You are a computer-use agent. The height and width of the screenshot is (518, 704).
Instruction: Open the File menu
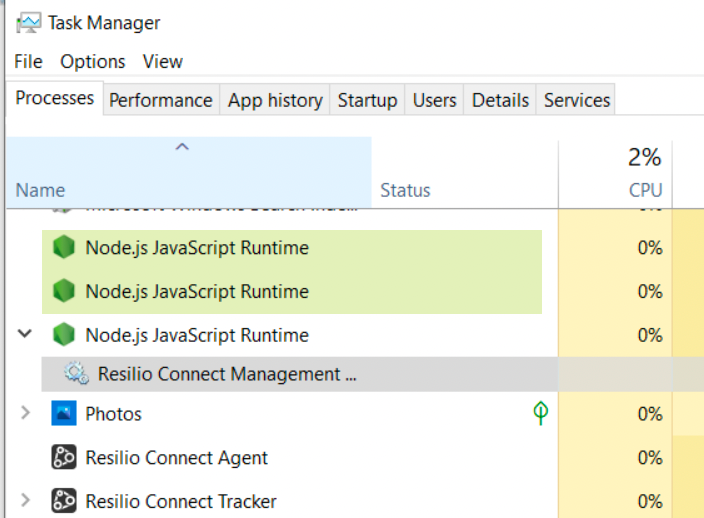point(28,62)
